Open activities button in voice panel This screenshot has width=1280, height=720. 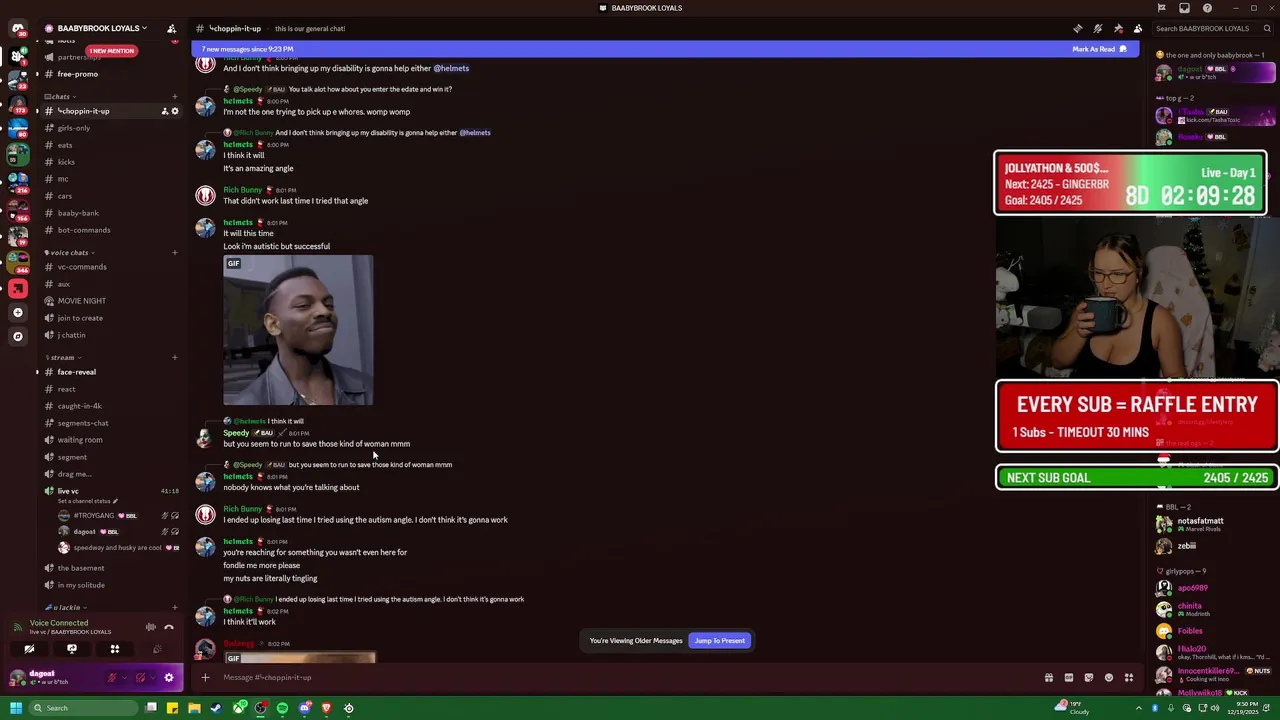click(115, 649)
